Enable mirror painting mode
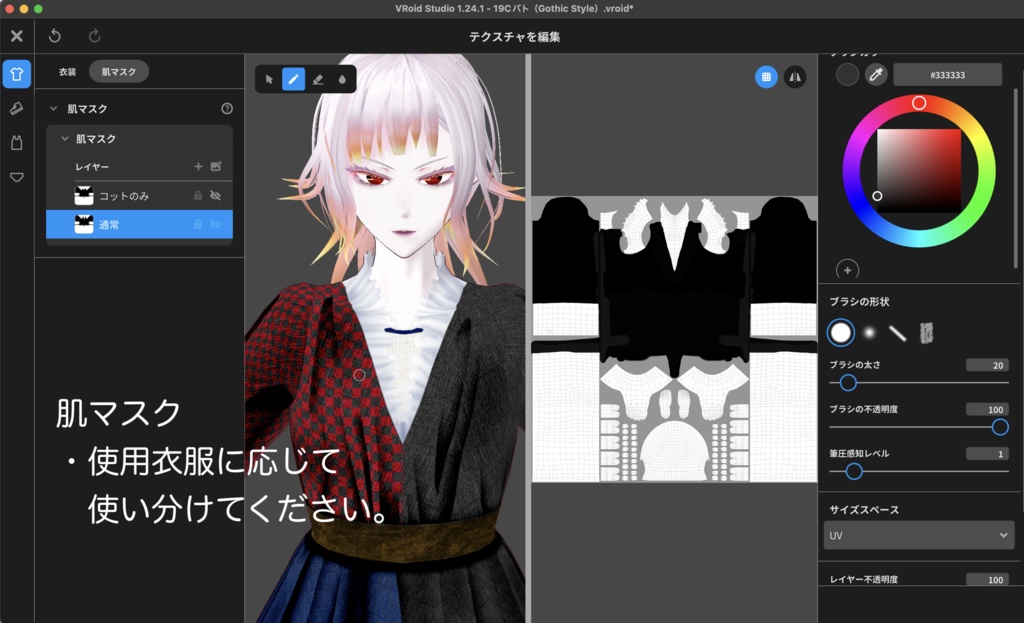Image resolution: width=1024 pixels, height=623 pixels. 795,76
